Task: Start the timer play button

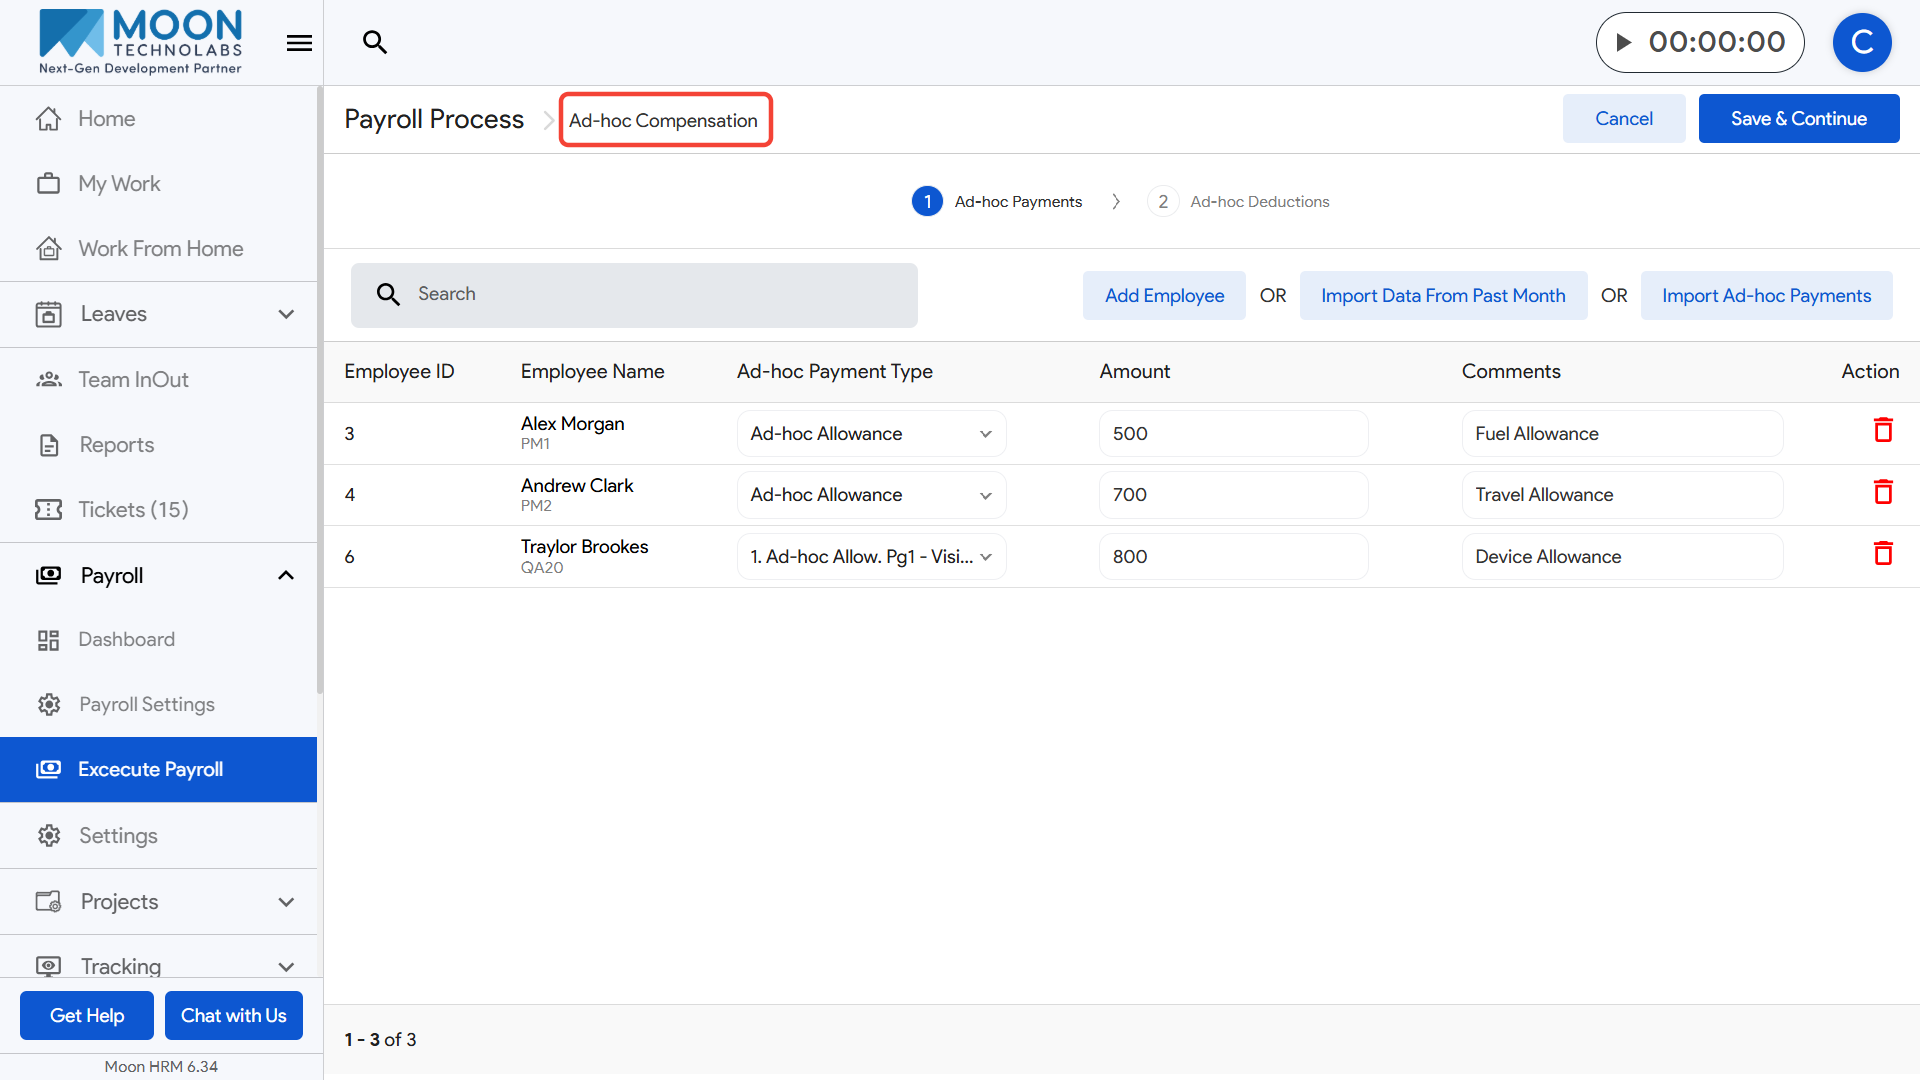Action: pyautogui.click(x=1624, y=42)
